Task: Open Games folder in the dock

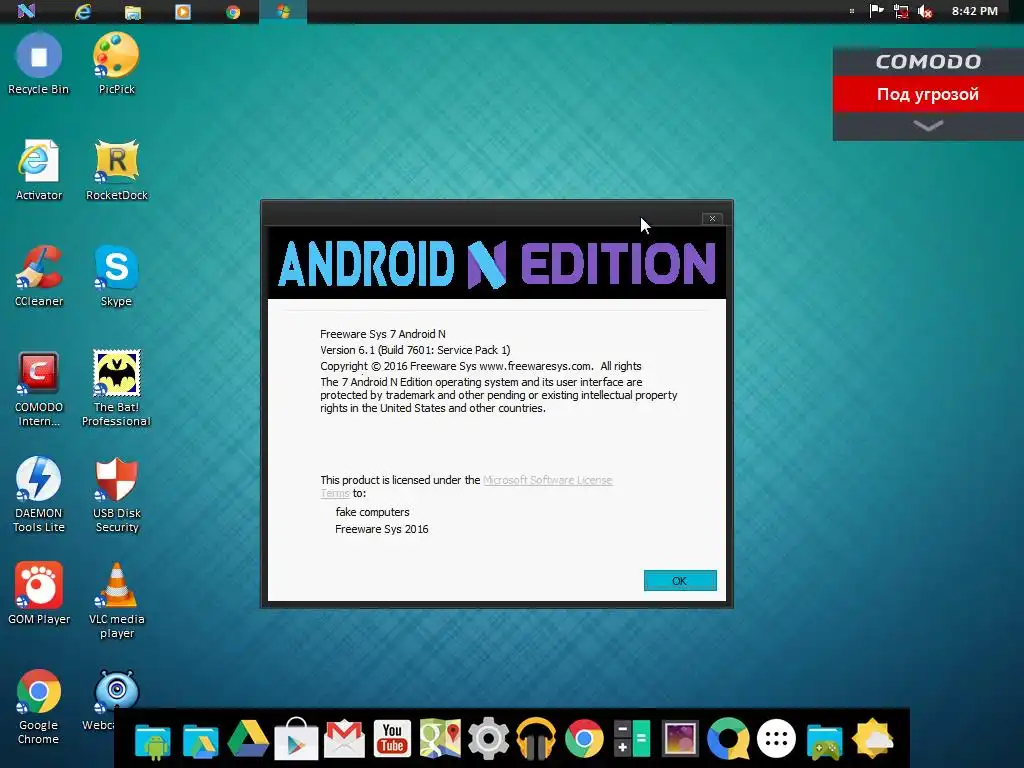Action: tap(824, 741)
